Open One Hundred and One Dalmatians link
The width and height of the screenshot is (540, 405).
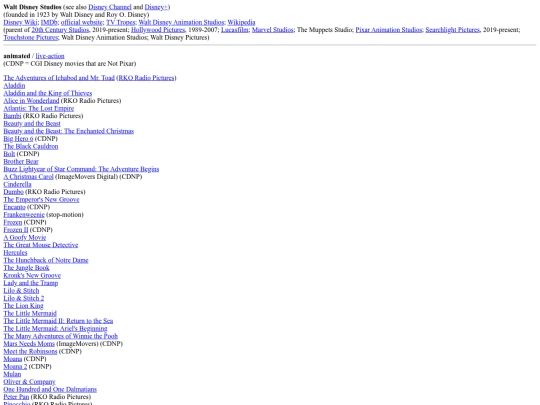(50, 389)
